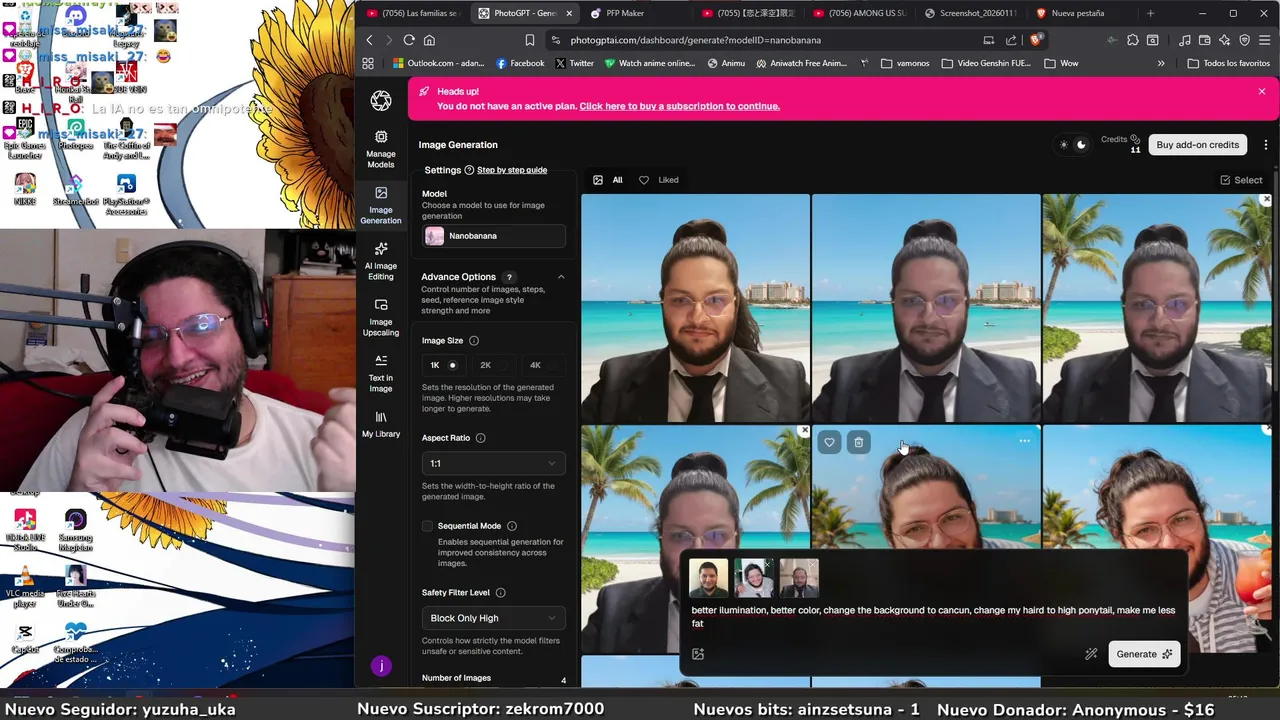Viewport: 1280px width, 720px height.
Task: Dismiss the Heads up banner
Action: [x=1262, y=91]
